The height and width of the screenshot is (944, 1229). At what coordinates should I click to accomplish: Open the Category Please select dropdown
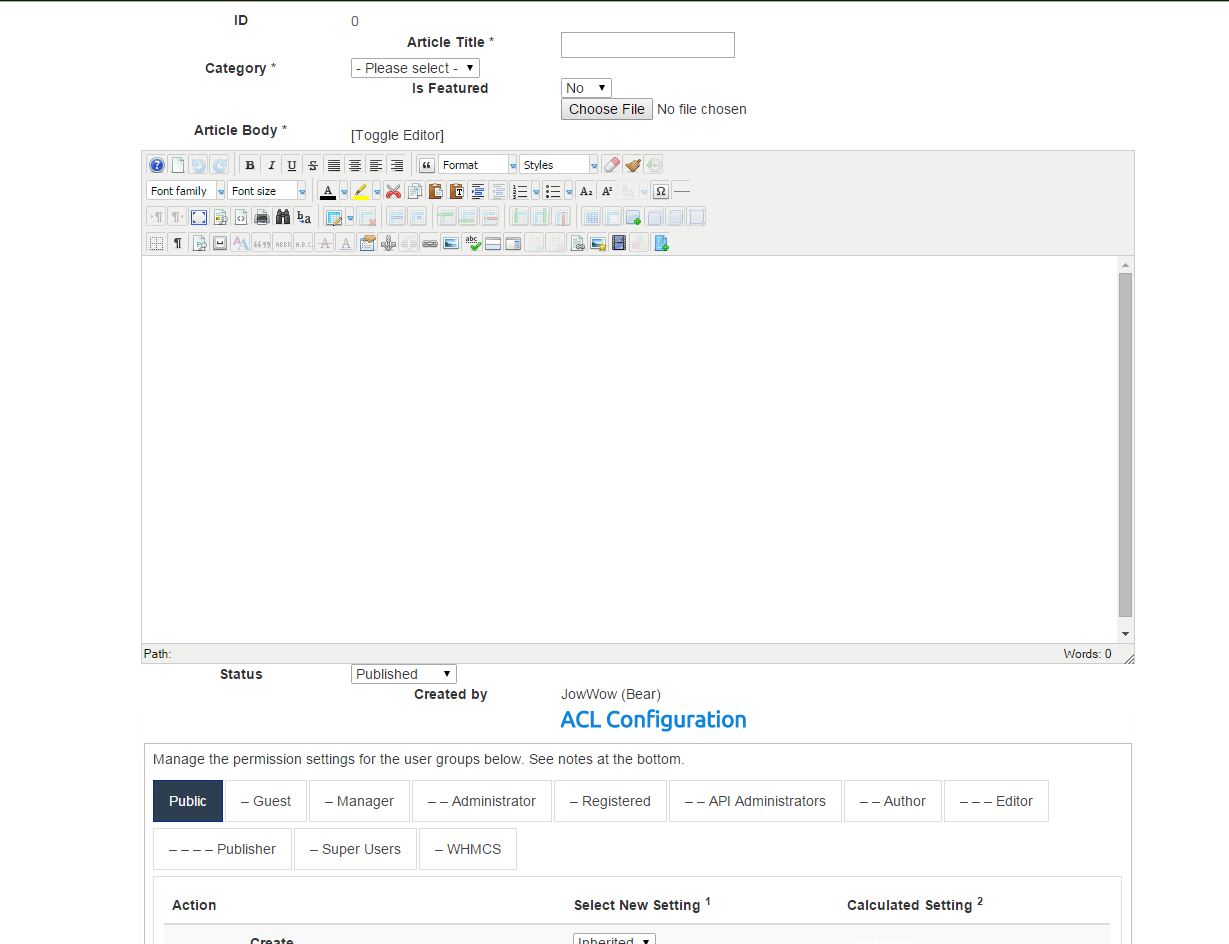point(415,68)
